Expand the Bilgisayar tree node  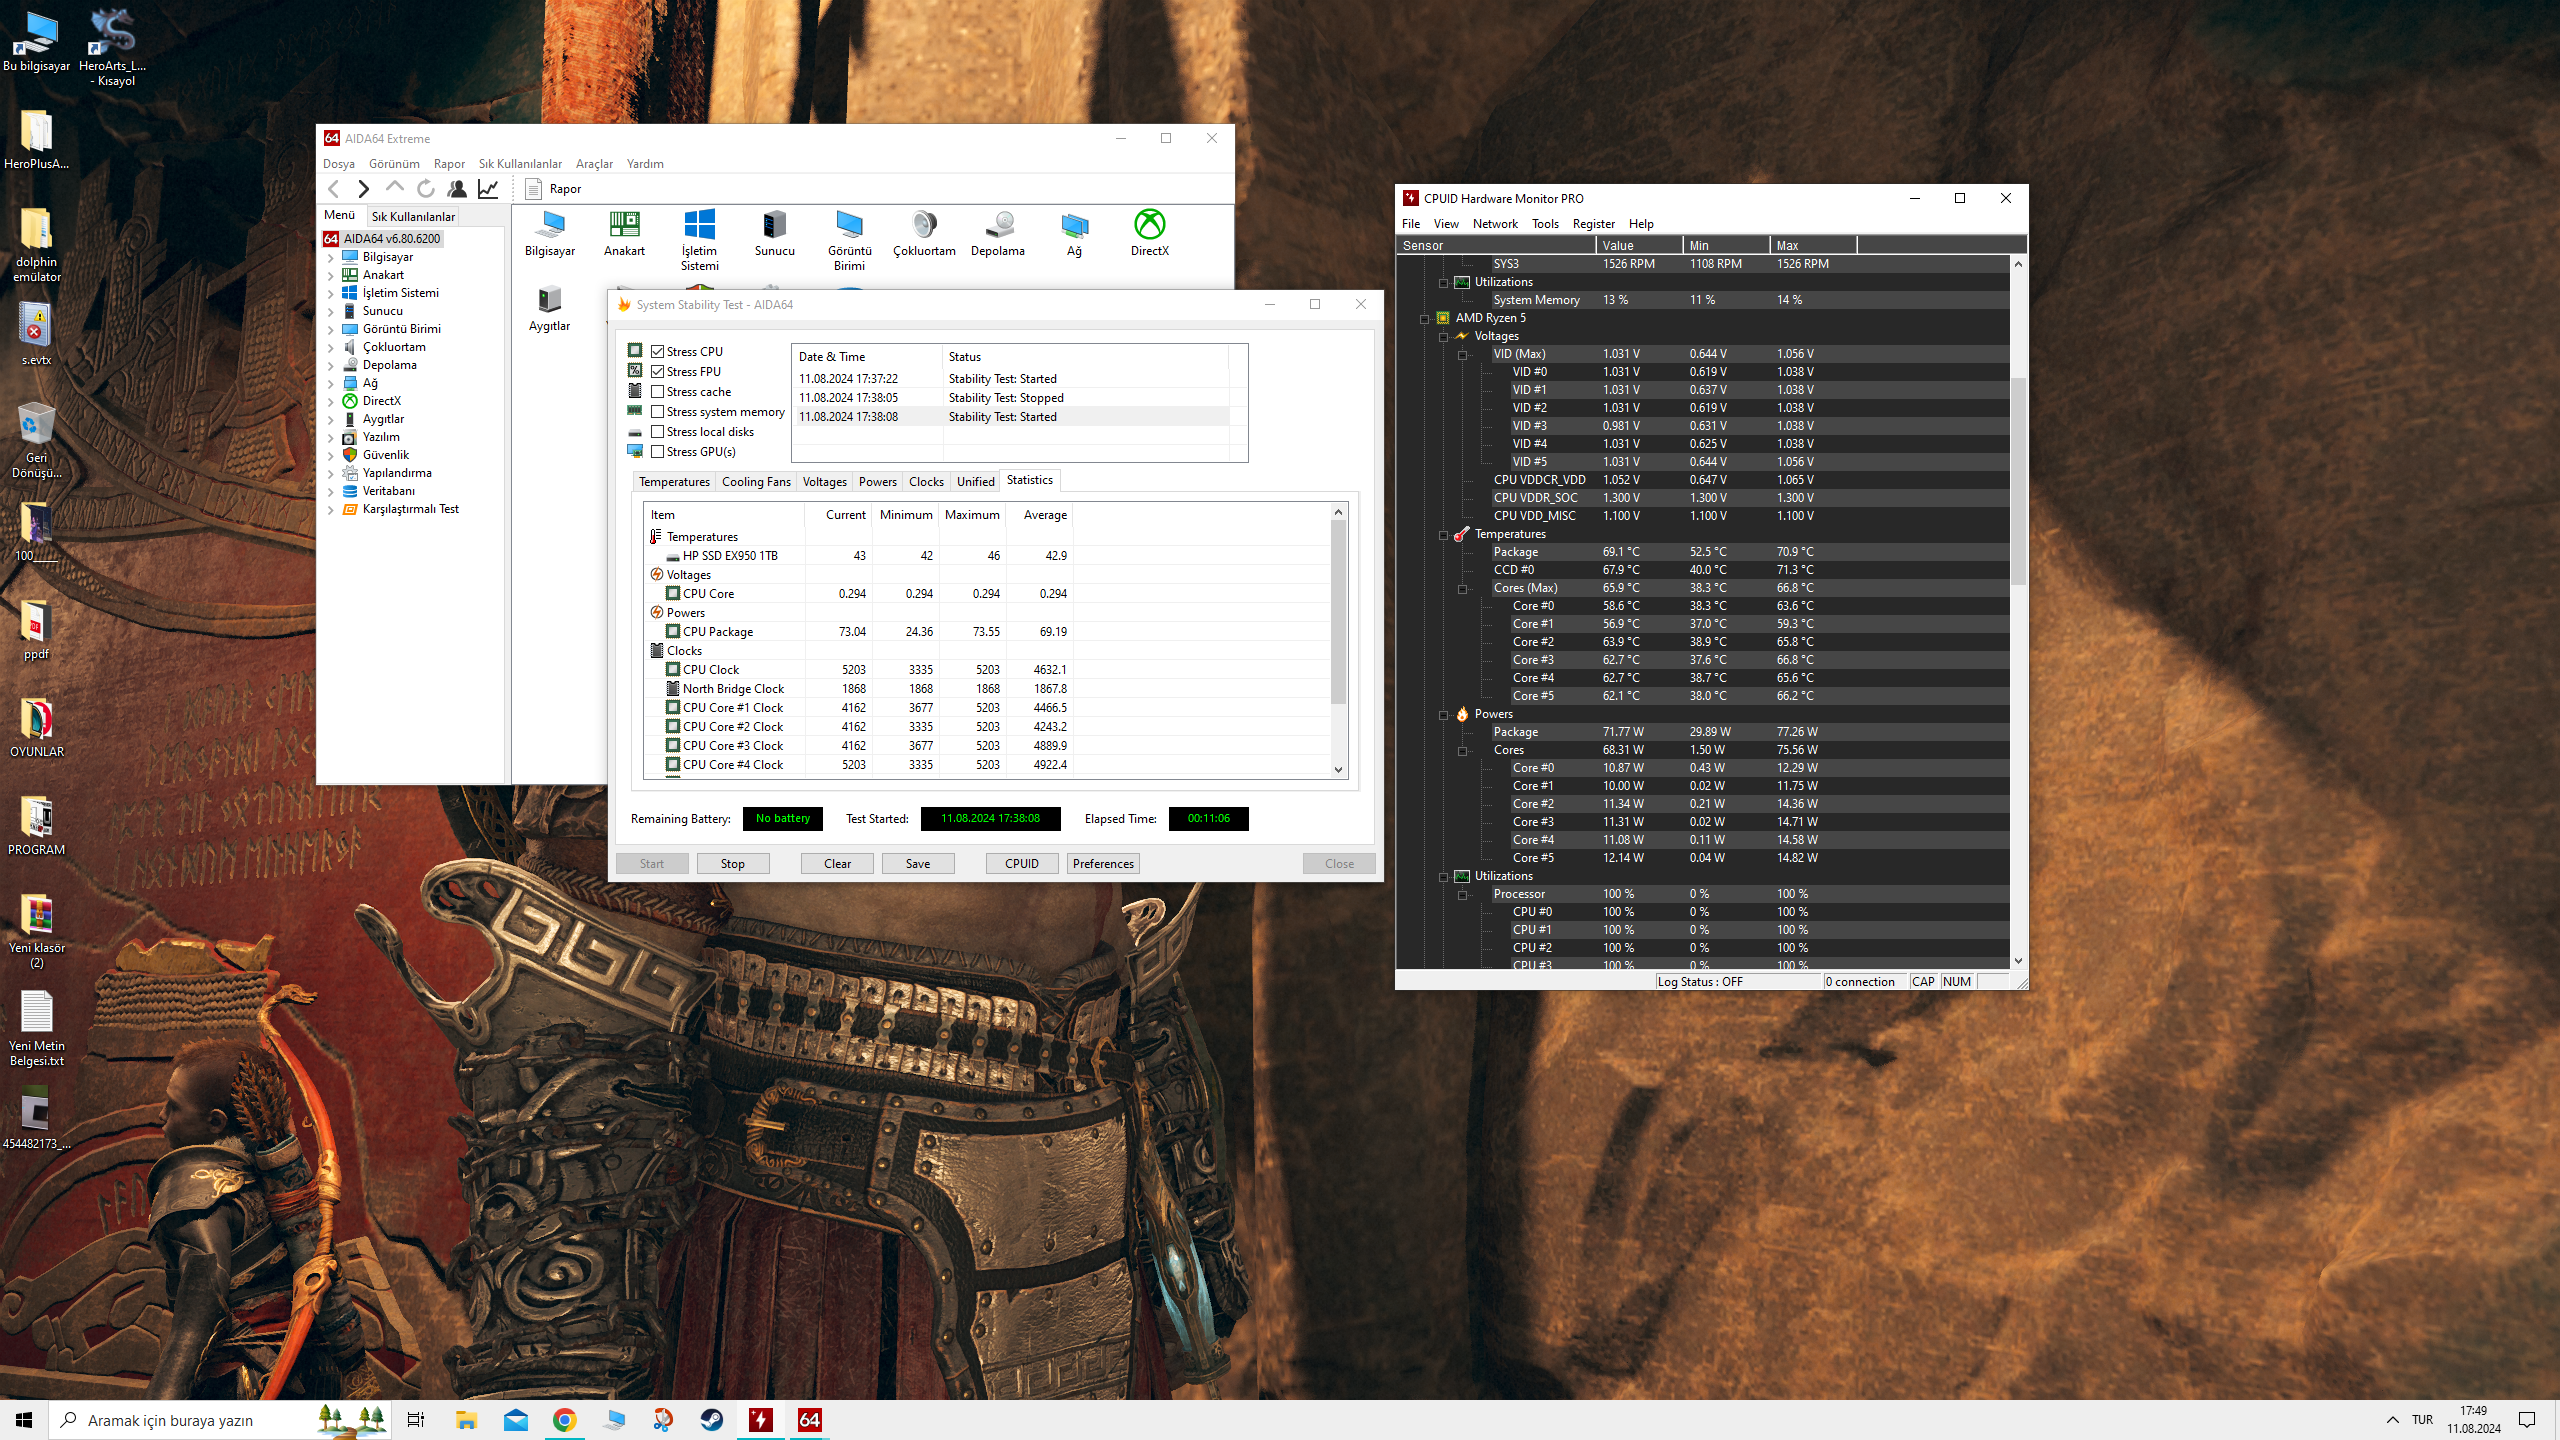(331, 257)
